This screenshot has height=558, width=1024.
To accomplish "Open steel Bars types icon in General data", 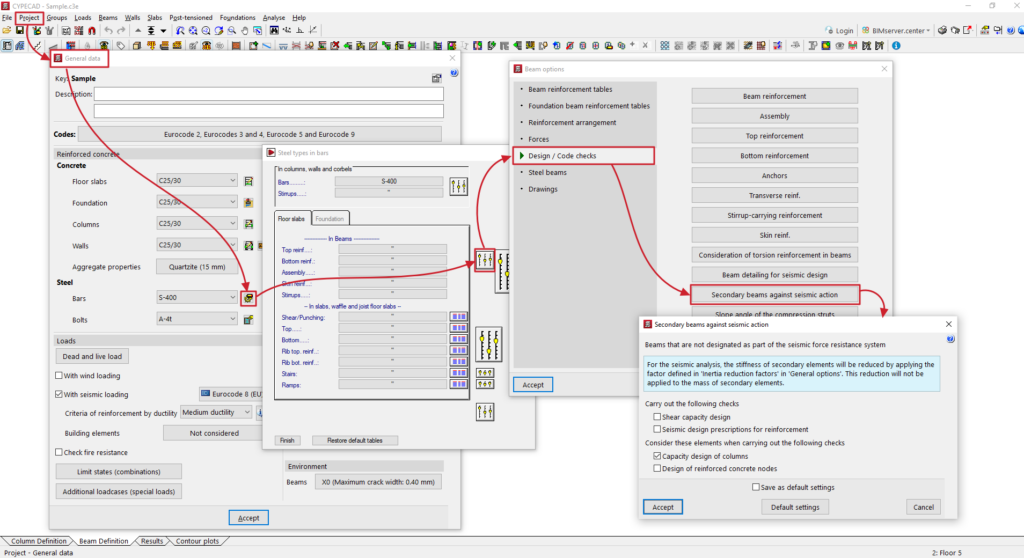I will (249, 298).
